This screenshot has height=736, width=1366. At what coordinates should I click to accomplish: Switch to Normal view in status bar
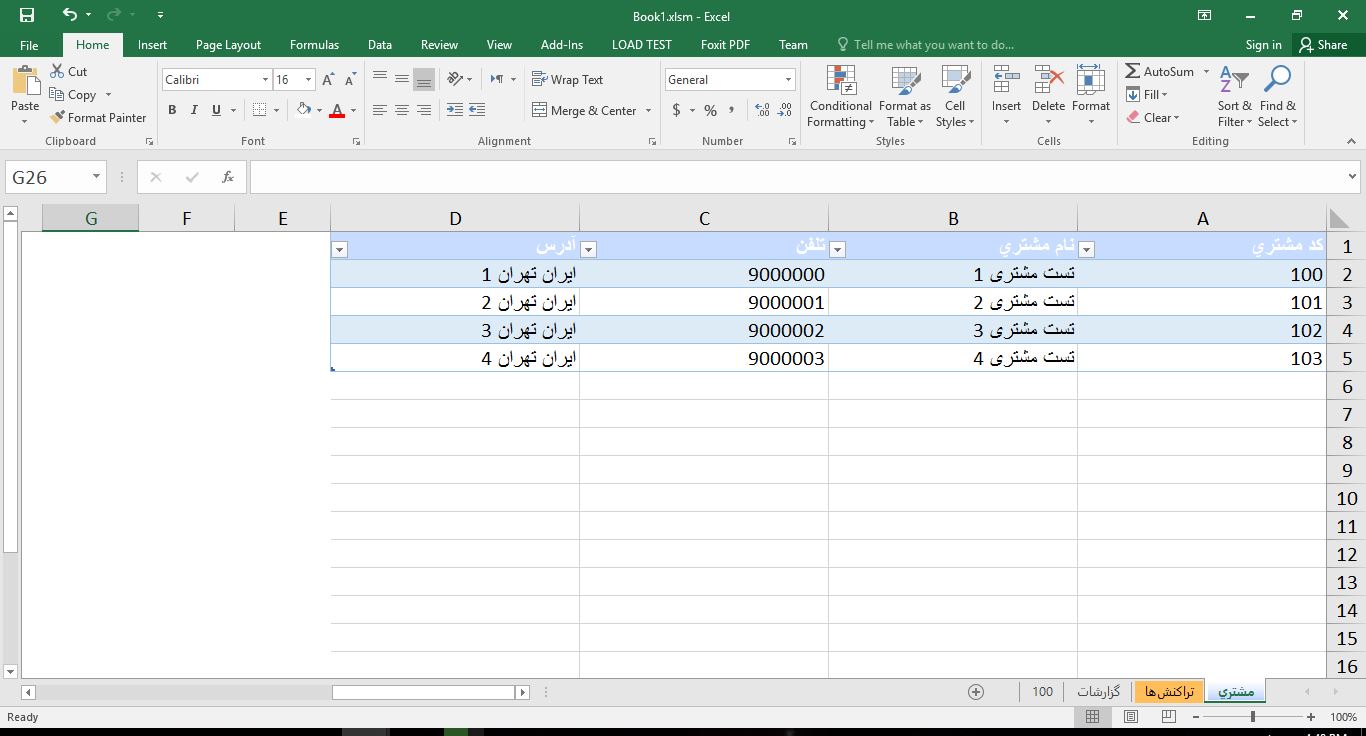tap(1093, 717)
